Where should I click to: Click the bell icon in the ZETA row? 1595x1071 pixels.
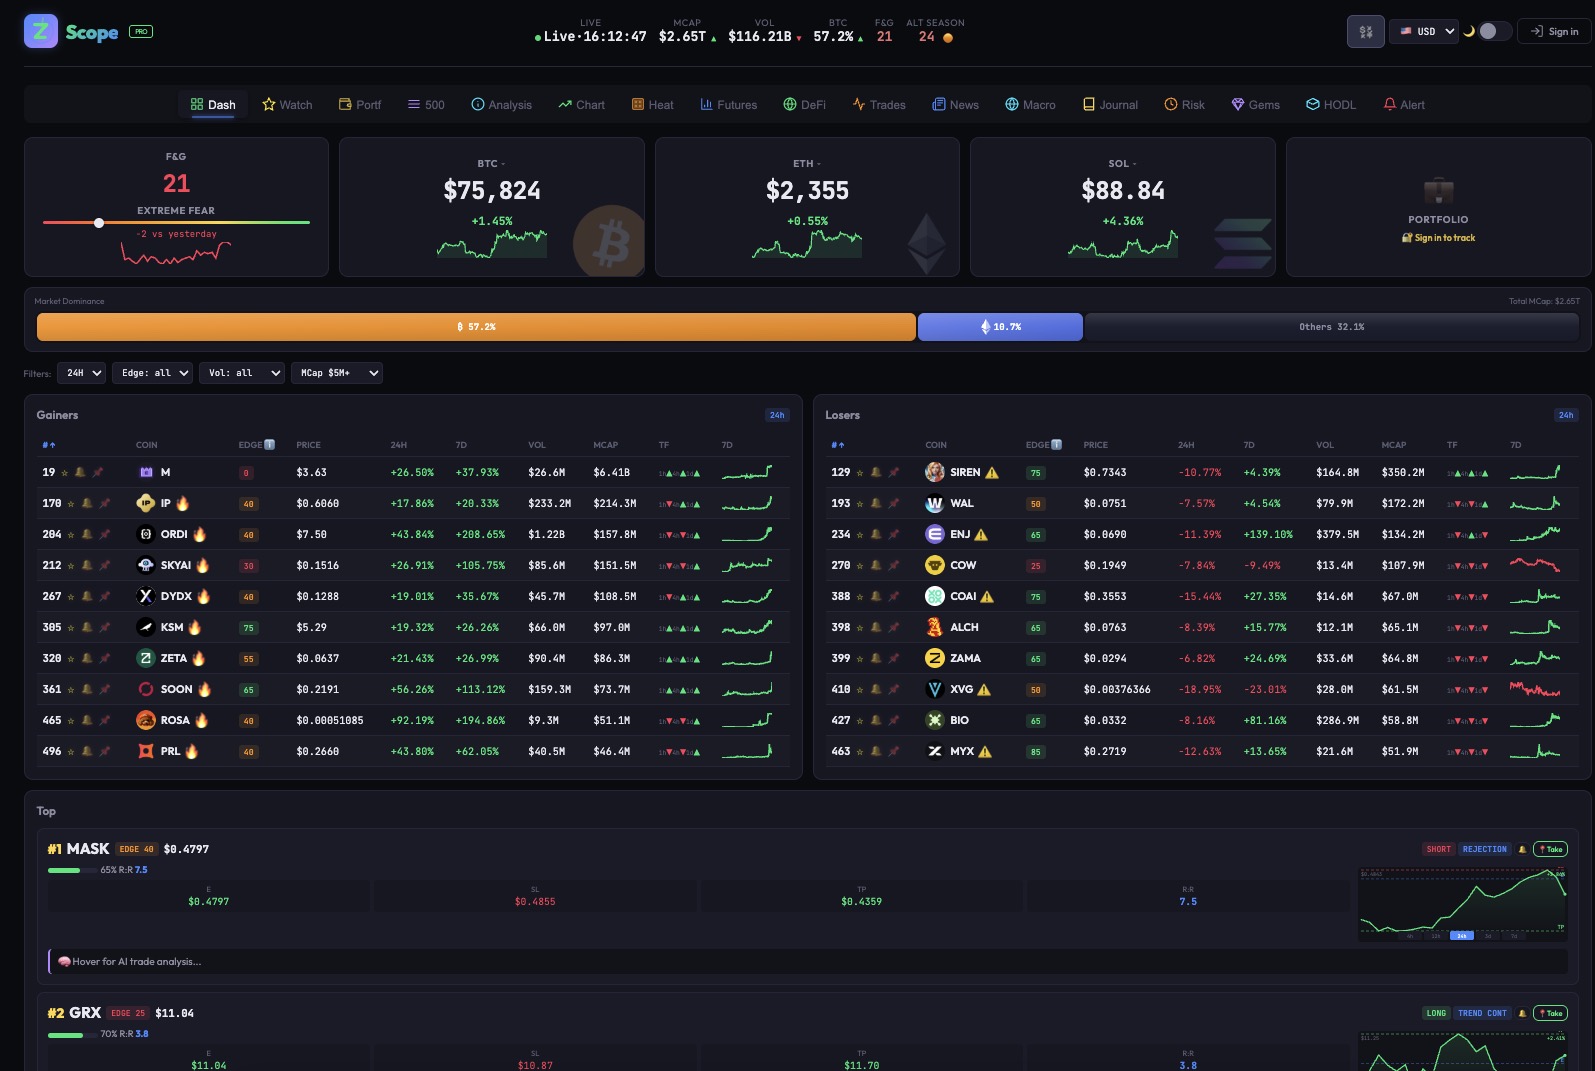click(x=86, y=659)
